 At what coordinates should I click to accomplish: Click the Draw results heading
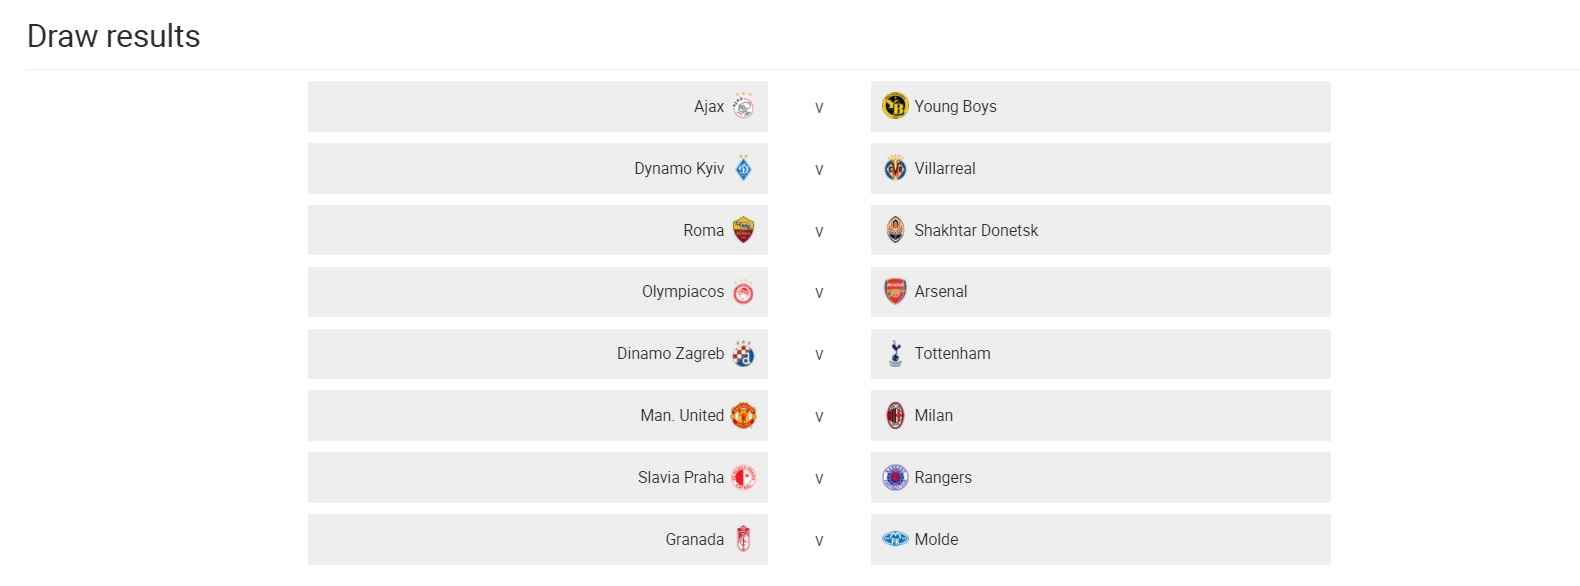pyautogui.click(x=114, y=36)
